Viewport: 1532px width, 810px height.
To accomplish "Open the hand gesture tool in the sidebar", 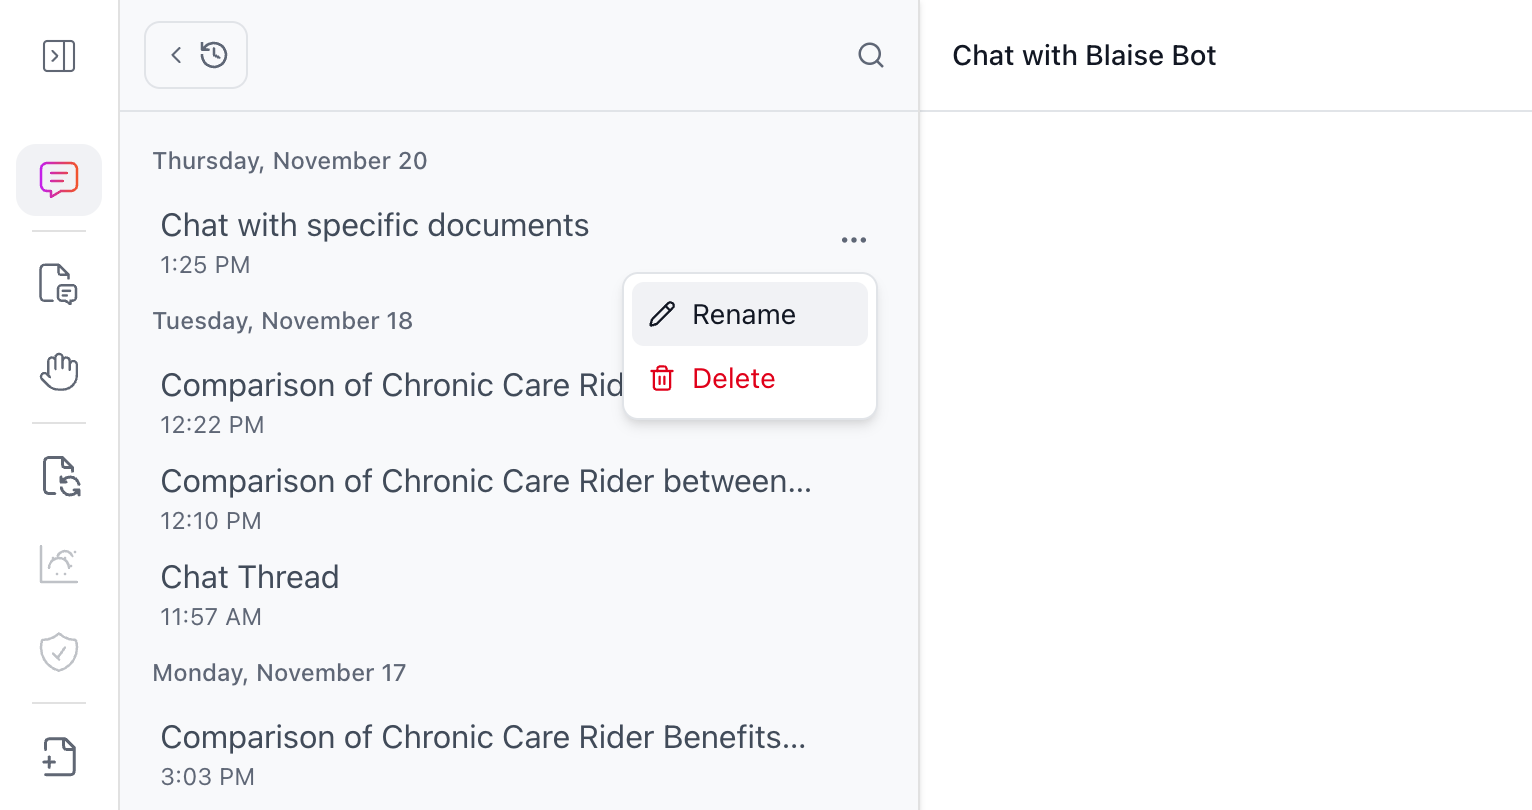I will point(58,372).
